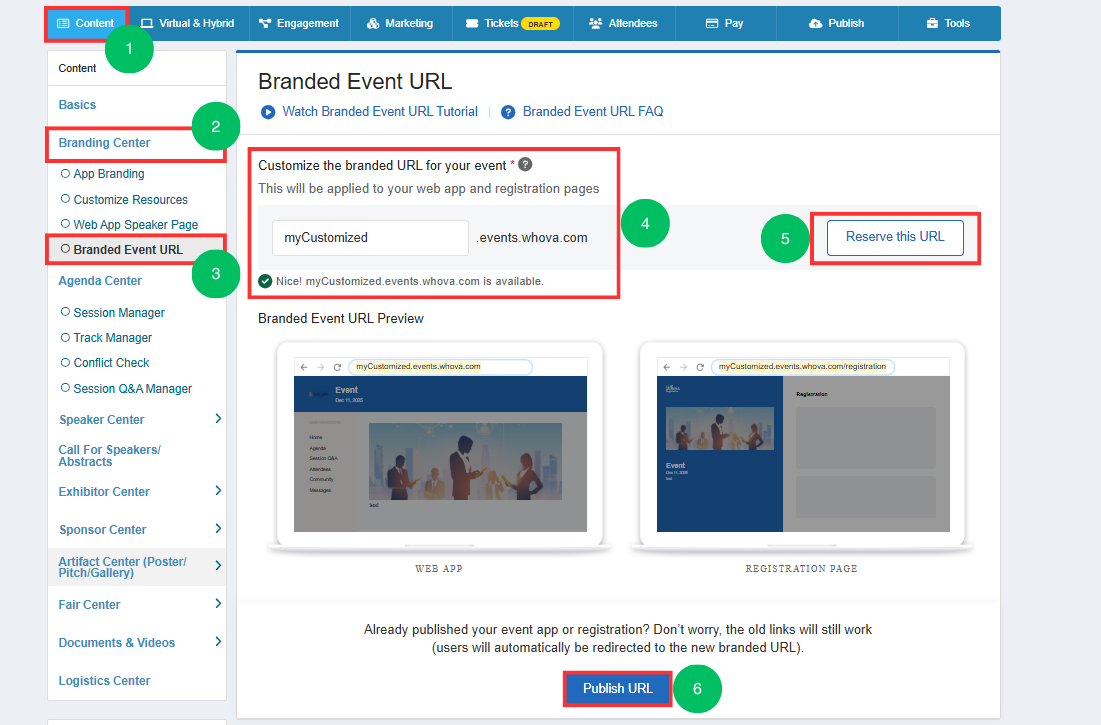
Task: Expand Fair Center chevron
Action: (218, 604)
